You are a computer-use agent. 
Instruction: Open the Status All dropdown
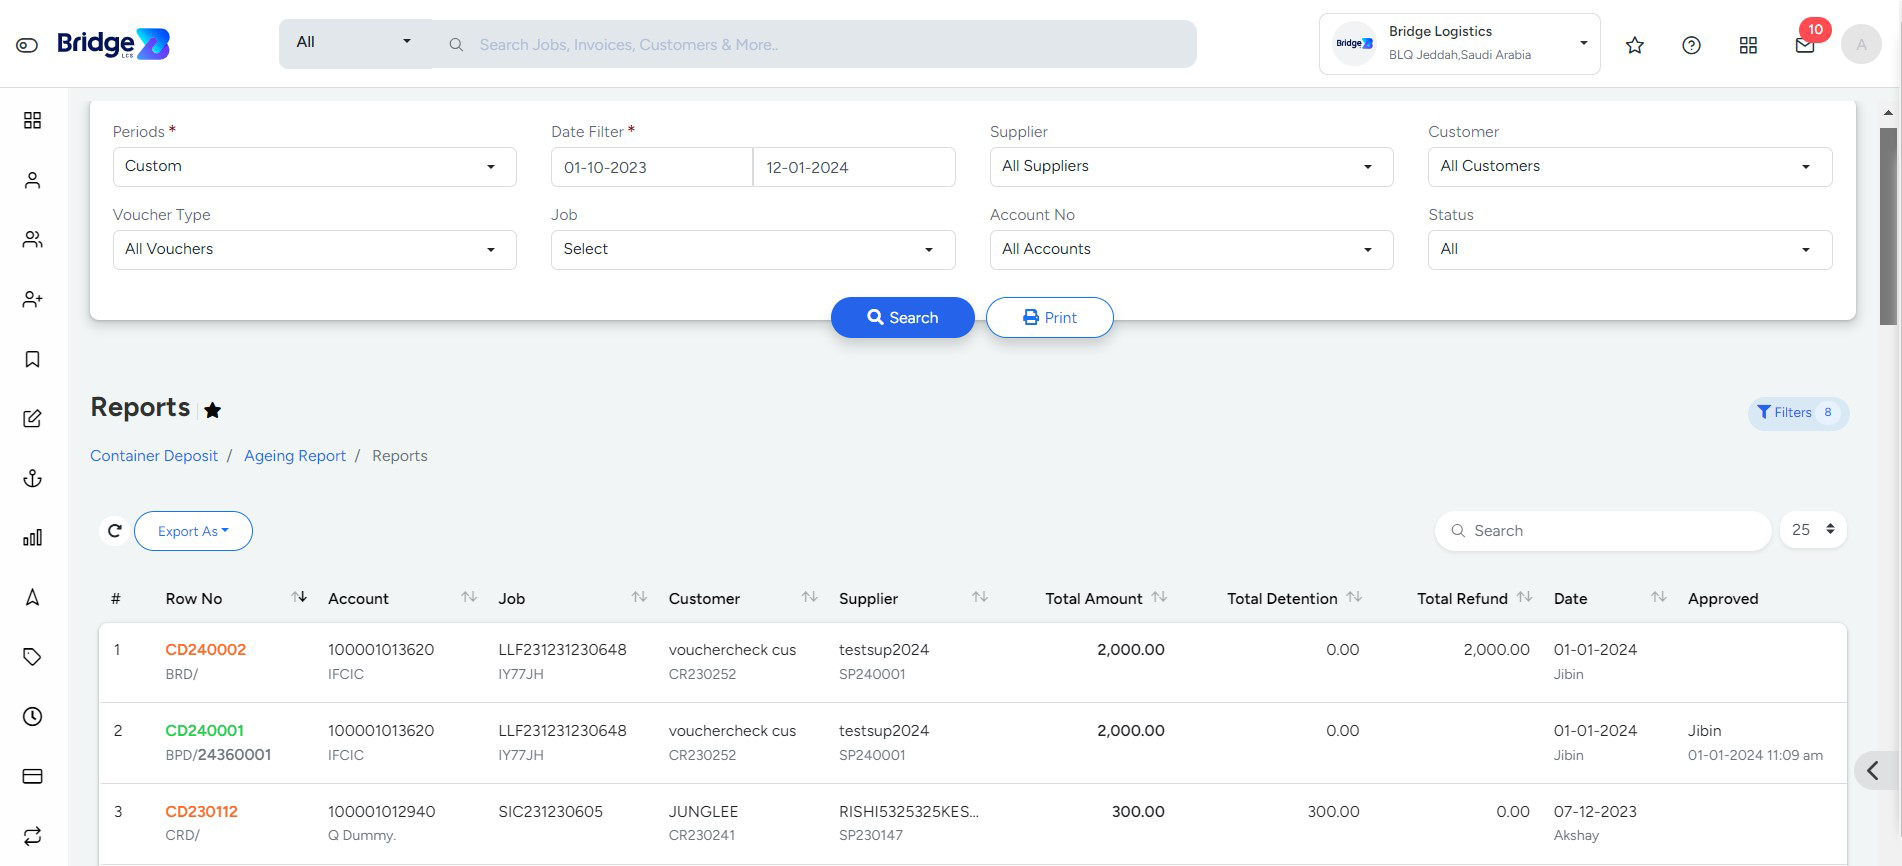1629,250
